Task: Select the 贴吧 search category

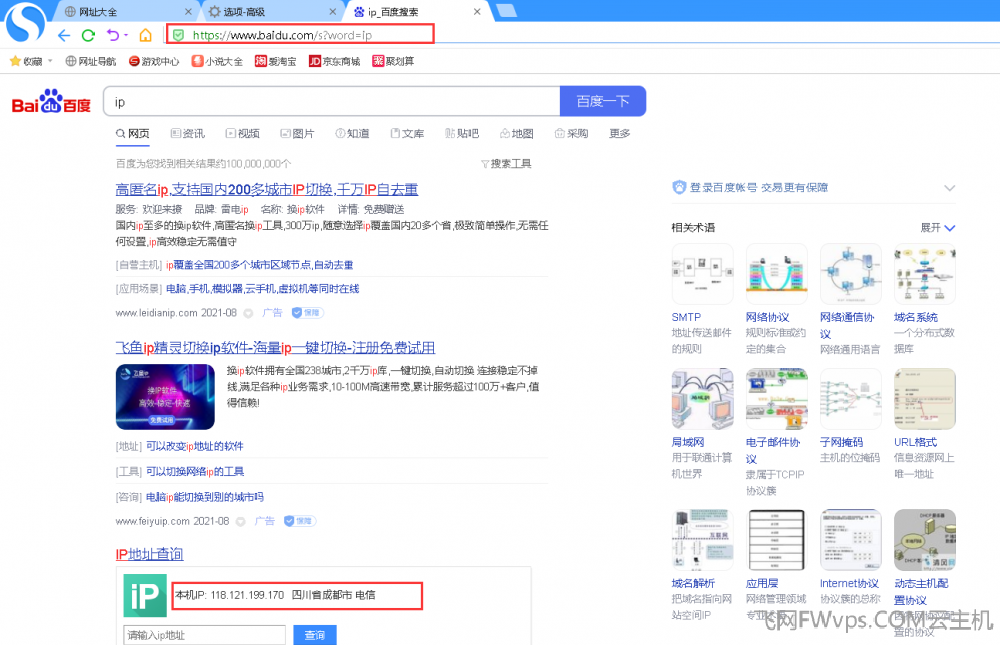Action: click(x=462, y=133)
